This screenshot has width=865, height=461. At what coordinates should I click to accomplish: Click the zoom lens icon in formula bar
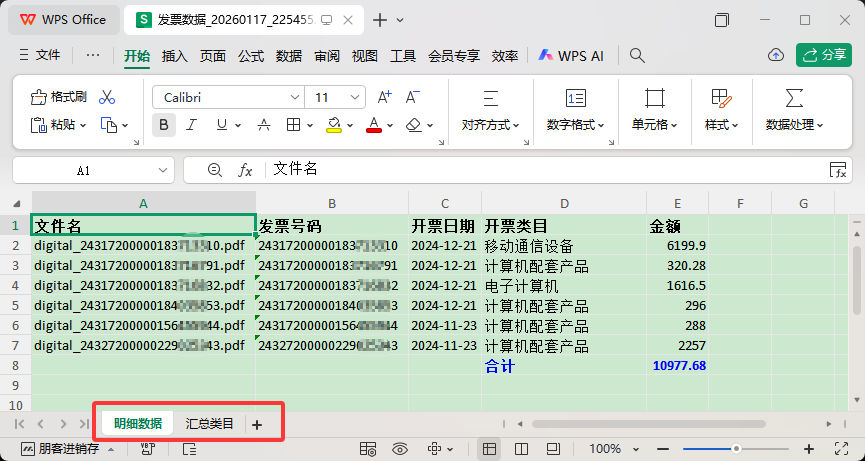click(x=215, y=170)
